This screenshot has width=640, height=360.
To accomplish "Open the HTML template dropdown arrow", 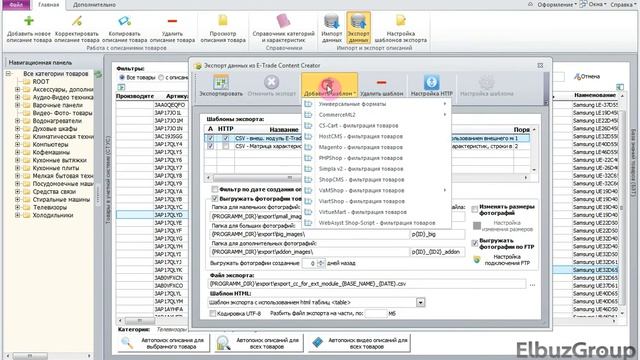I will click(x=420, y=302).
